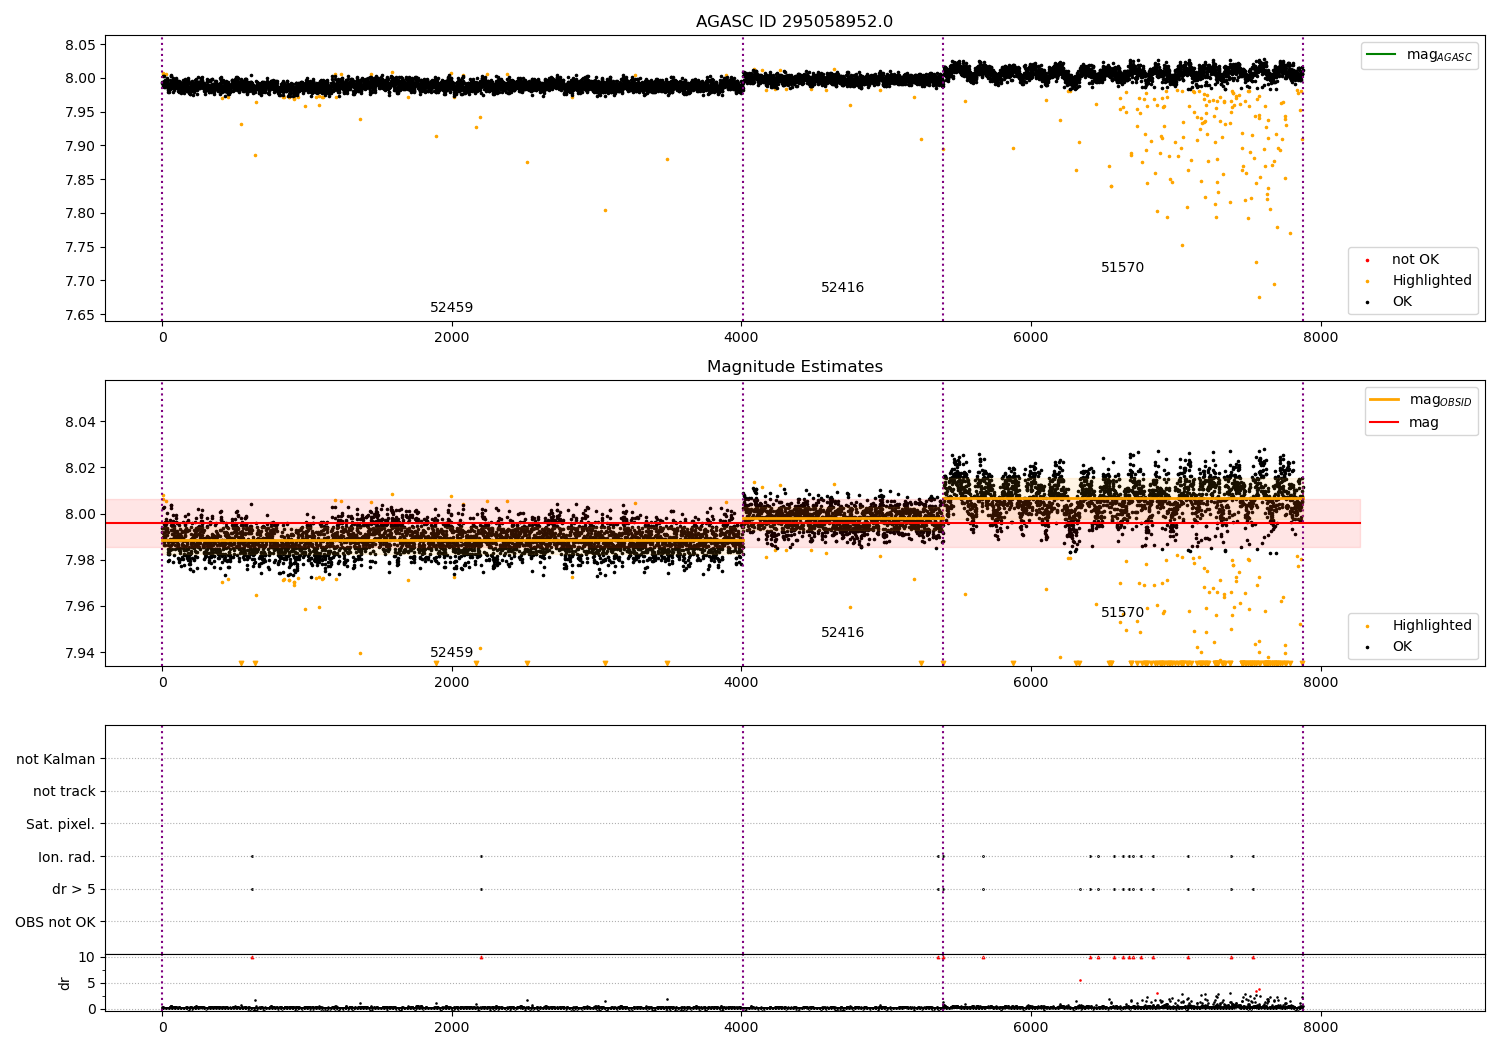Screen dimensions: 1500x1050
Task: Click the 10 tick on dr axis
Action: pyautogui.click(x=87, y=958)
